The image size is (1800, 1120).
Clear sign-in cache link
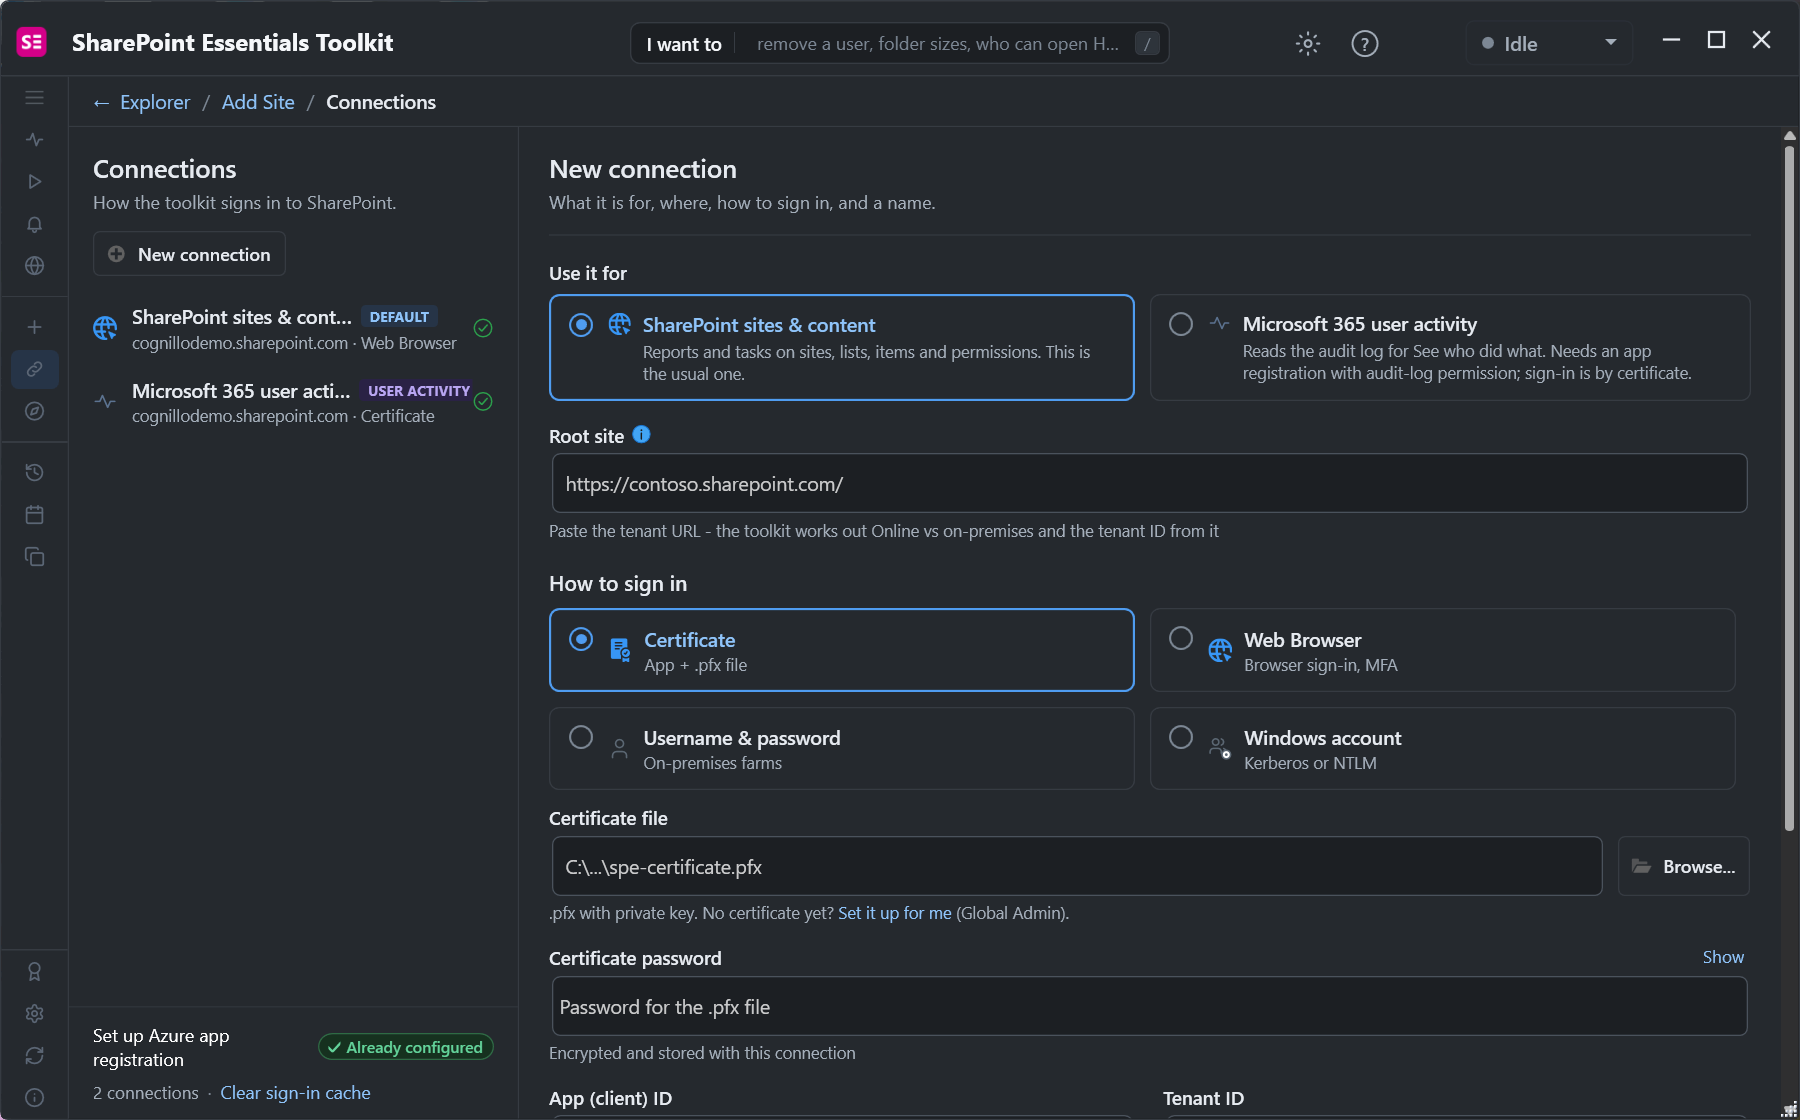pos(295,1093)
